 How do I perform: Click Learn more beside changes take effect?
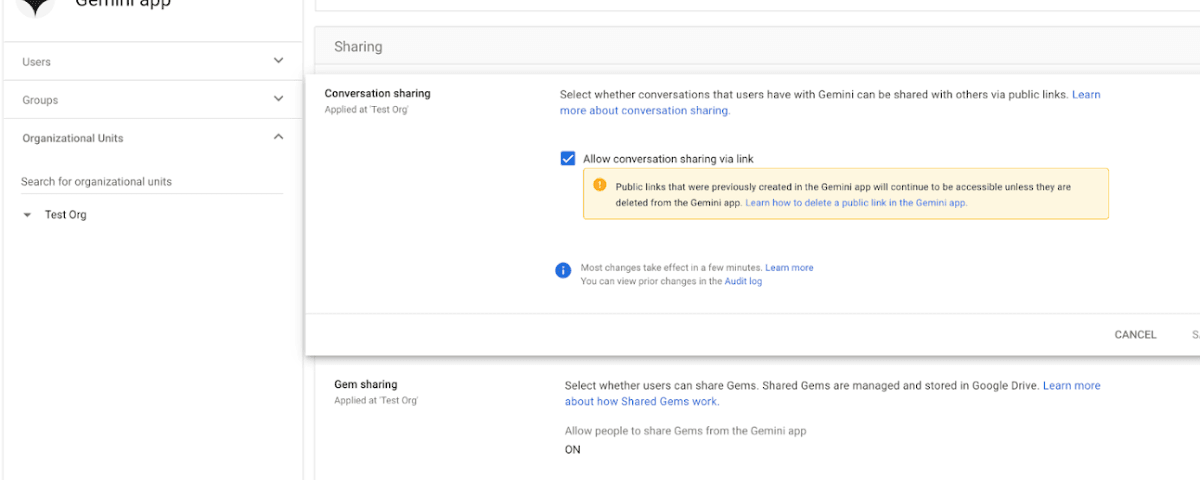click(789, 268)
